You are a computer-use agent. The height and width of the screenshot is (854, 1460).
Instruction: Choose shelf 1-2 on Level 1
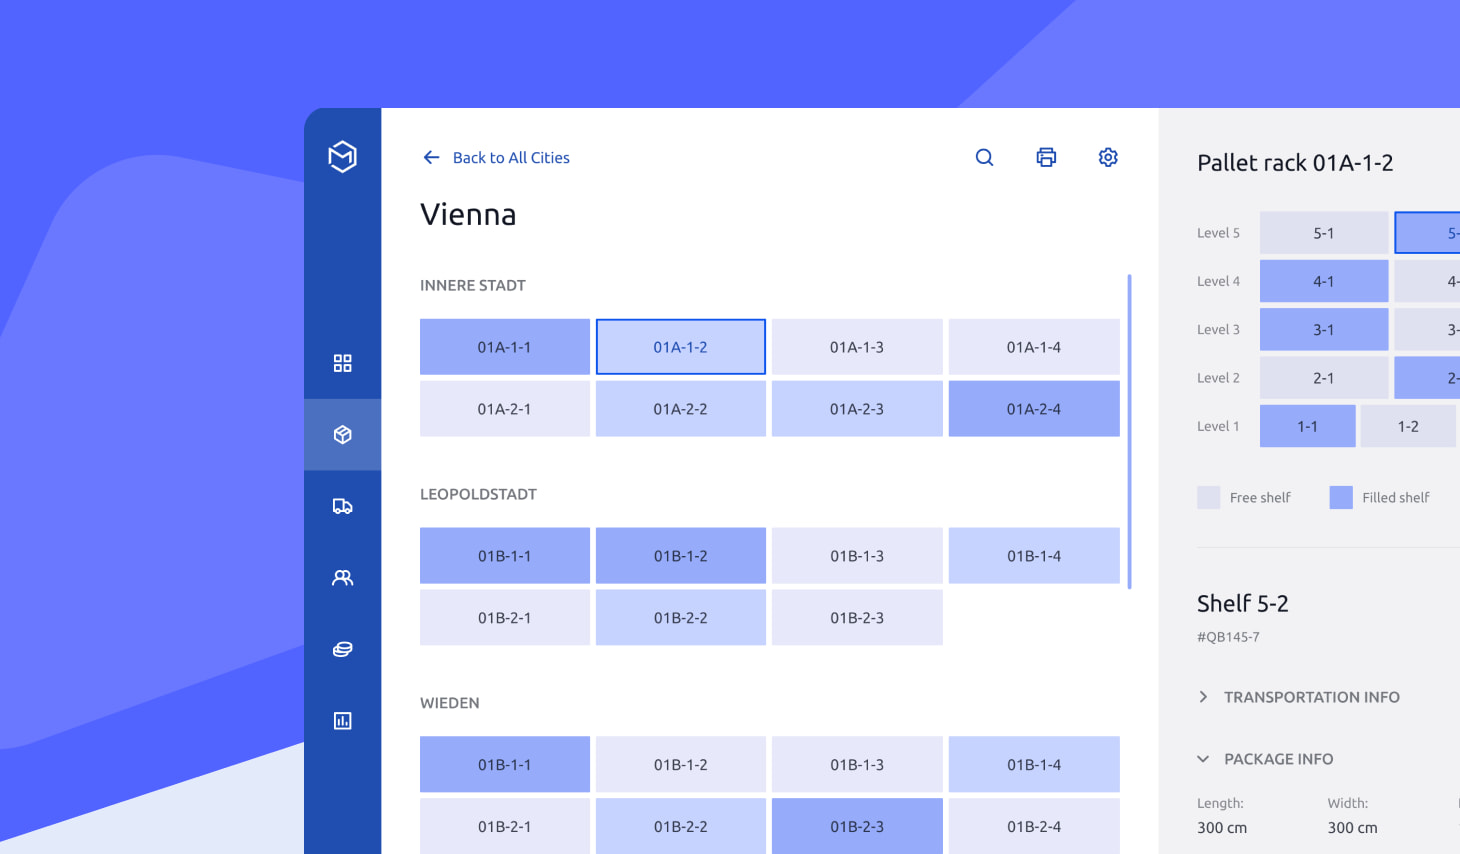[1407, 427]
